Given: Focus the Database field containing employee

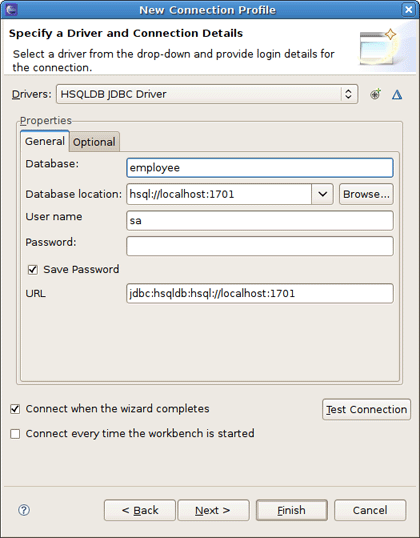Looking at the screenshot, I should coord(260,168).
